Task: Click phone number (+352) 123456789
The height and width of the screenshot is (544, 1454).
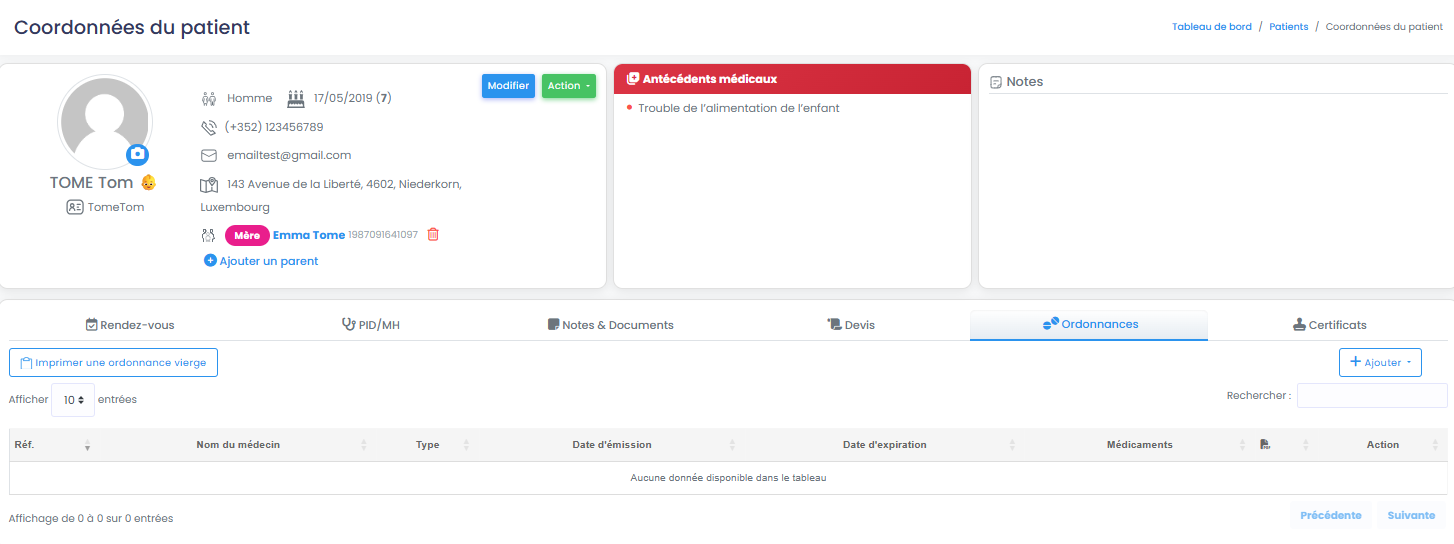Action: coord(274,127)
